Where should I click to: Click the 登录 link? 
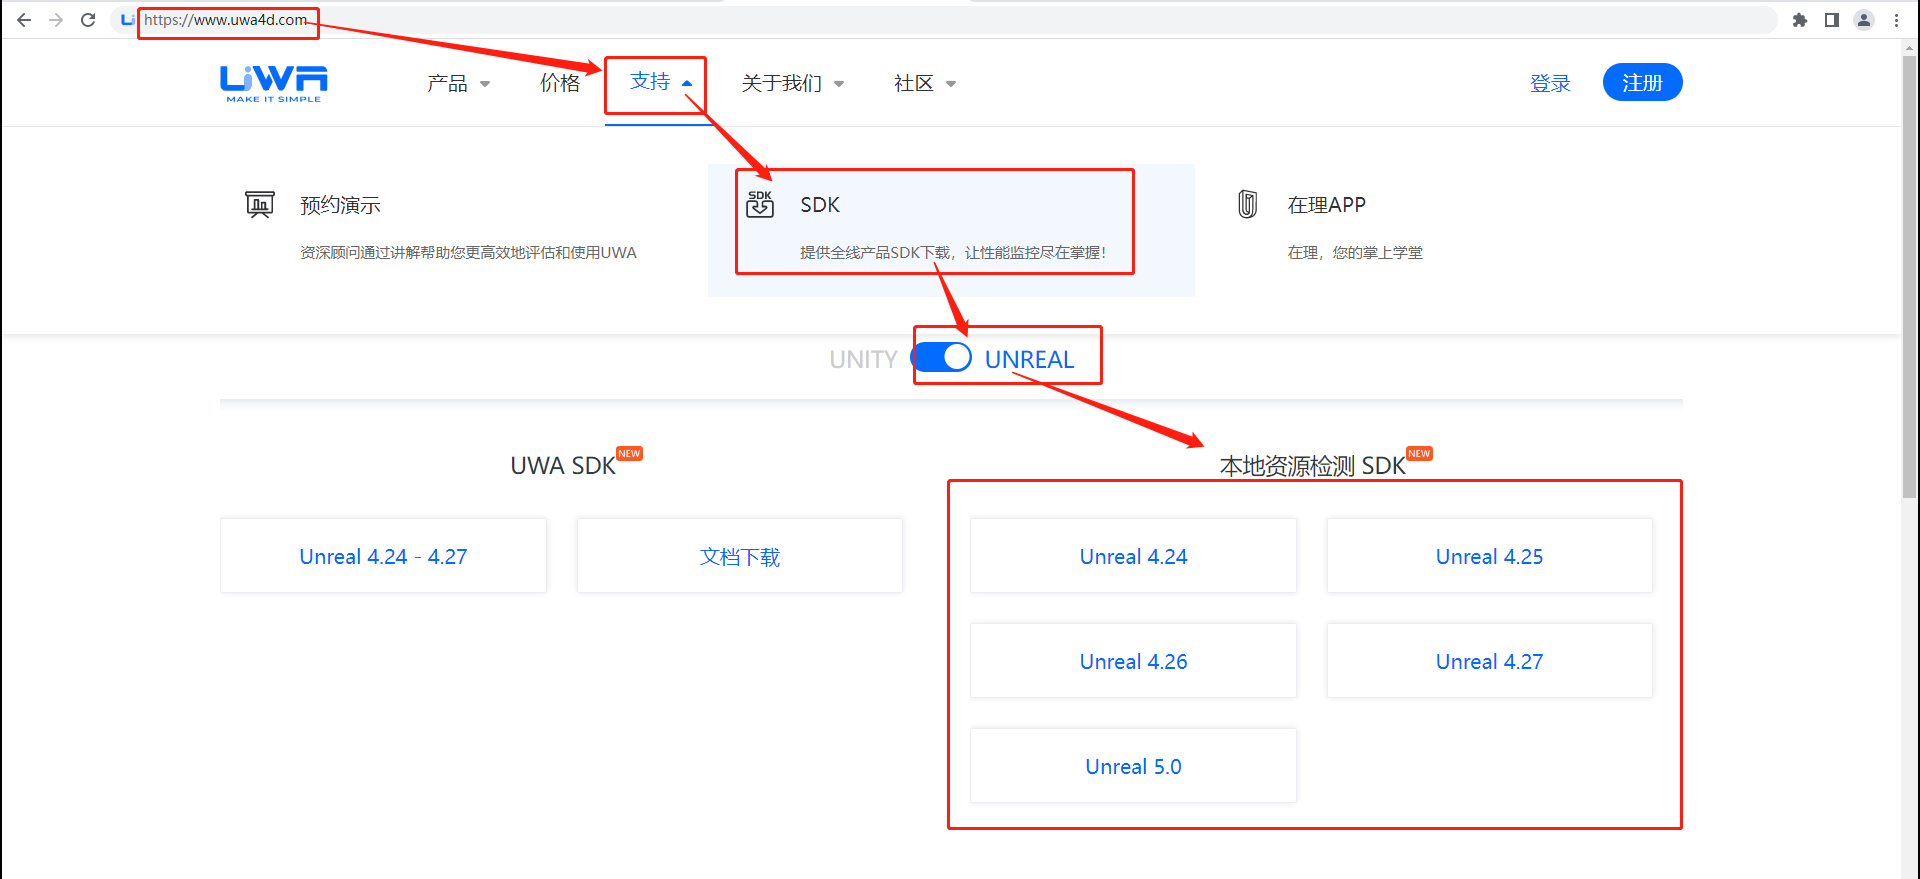coord(1550,83)
